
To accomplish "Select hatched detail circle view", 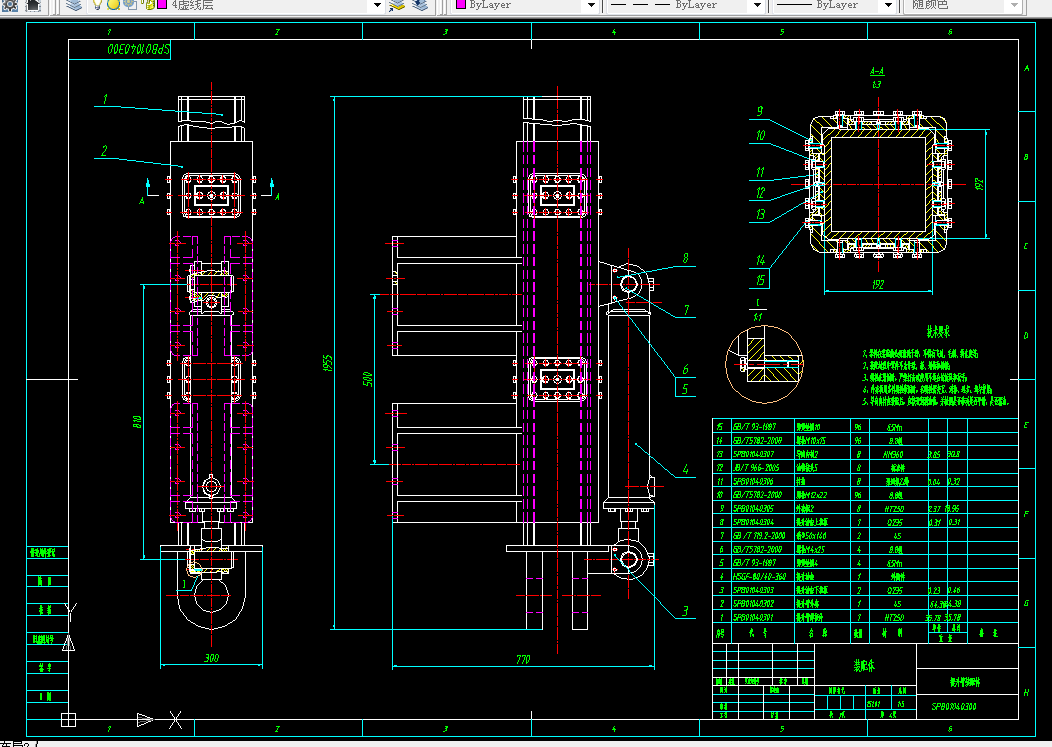I will [x=764, y=364].
